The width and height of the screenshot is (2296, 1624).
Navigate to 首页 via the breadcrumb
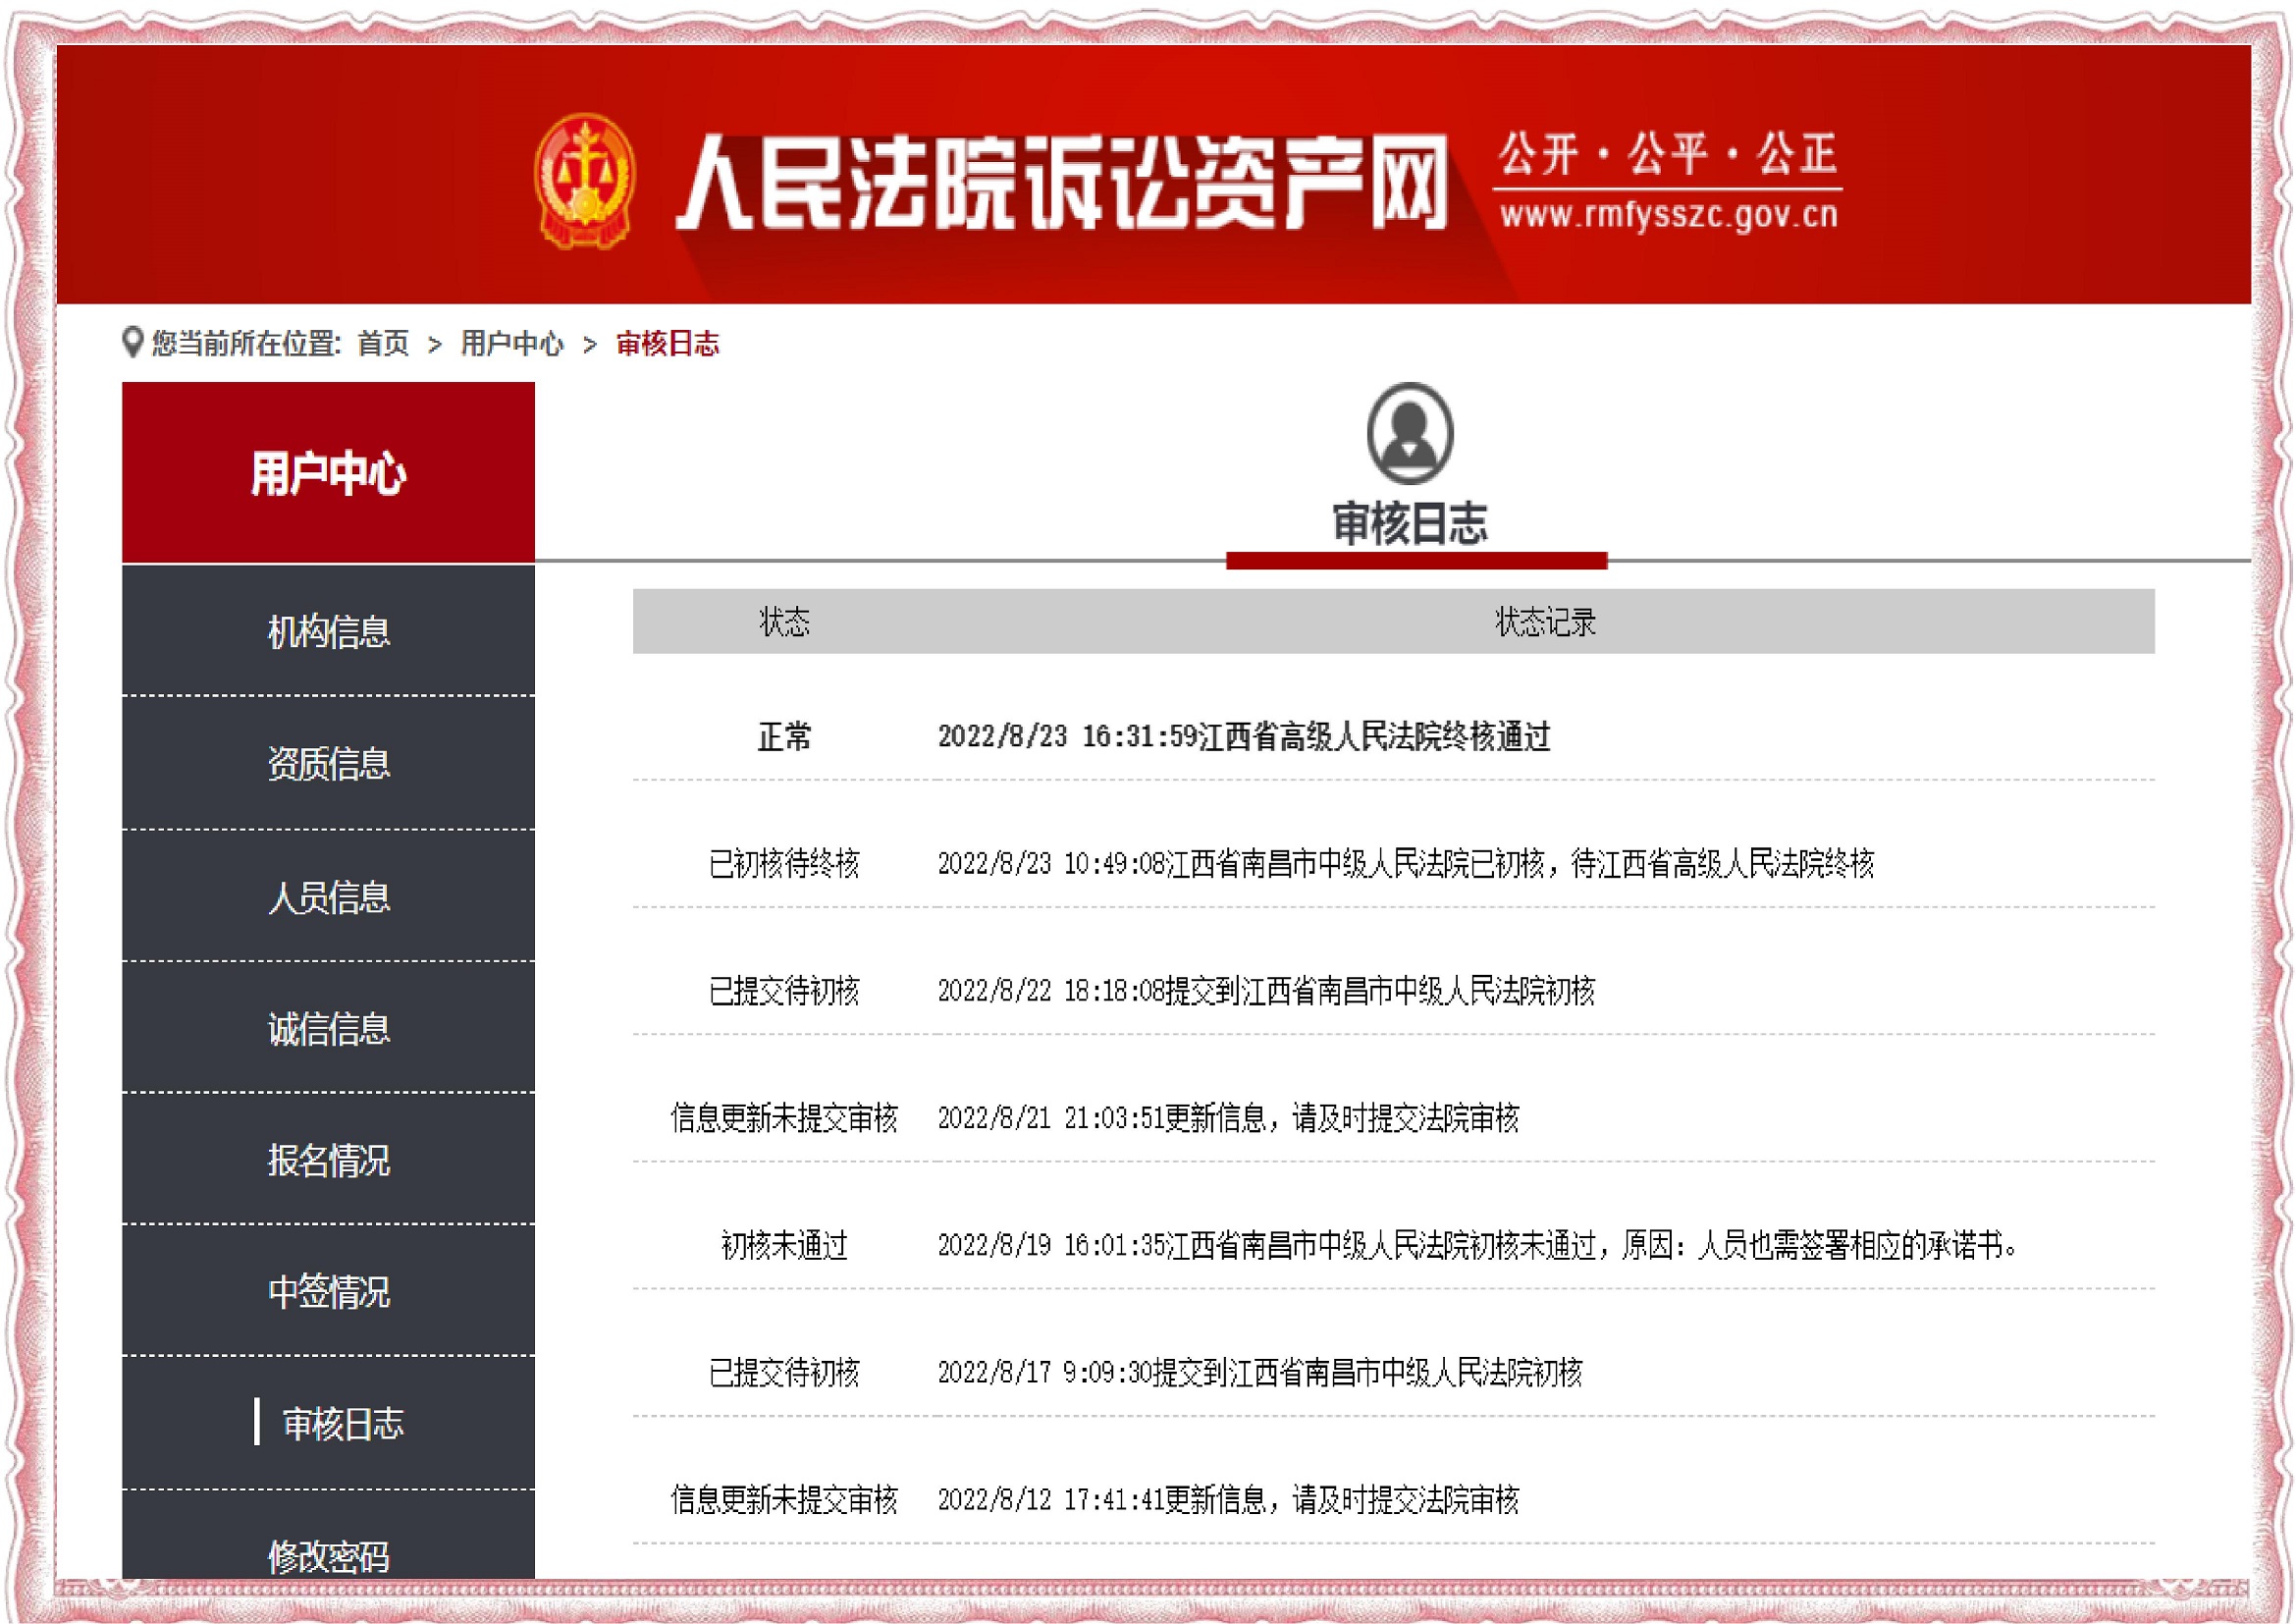click(x=383, y=344)
